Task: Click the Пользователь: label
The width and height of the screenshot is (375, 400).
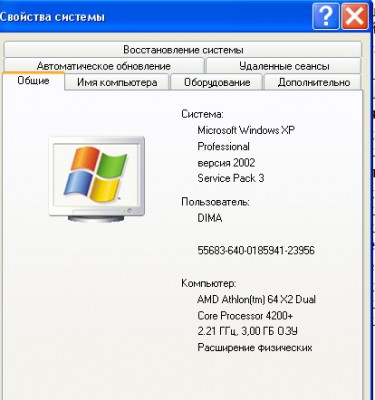Action: click(x=215, y=202)
